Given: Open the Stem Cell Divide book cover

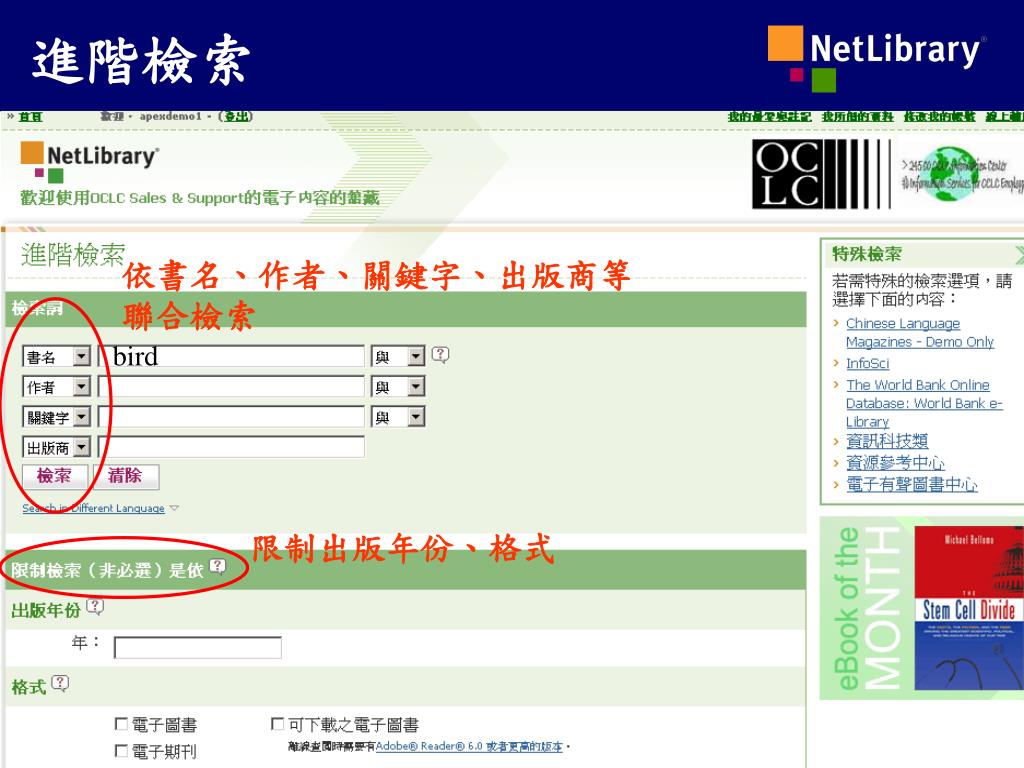Looking at the screenshot, I should pyautogui.click(x=968, y=607).
